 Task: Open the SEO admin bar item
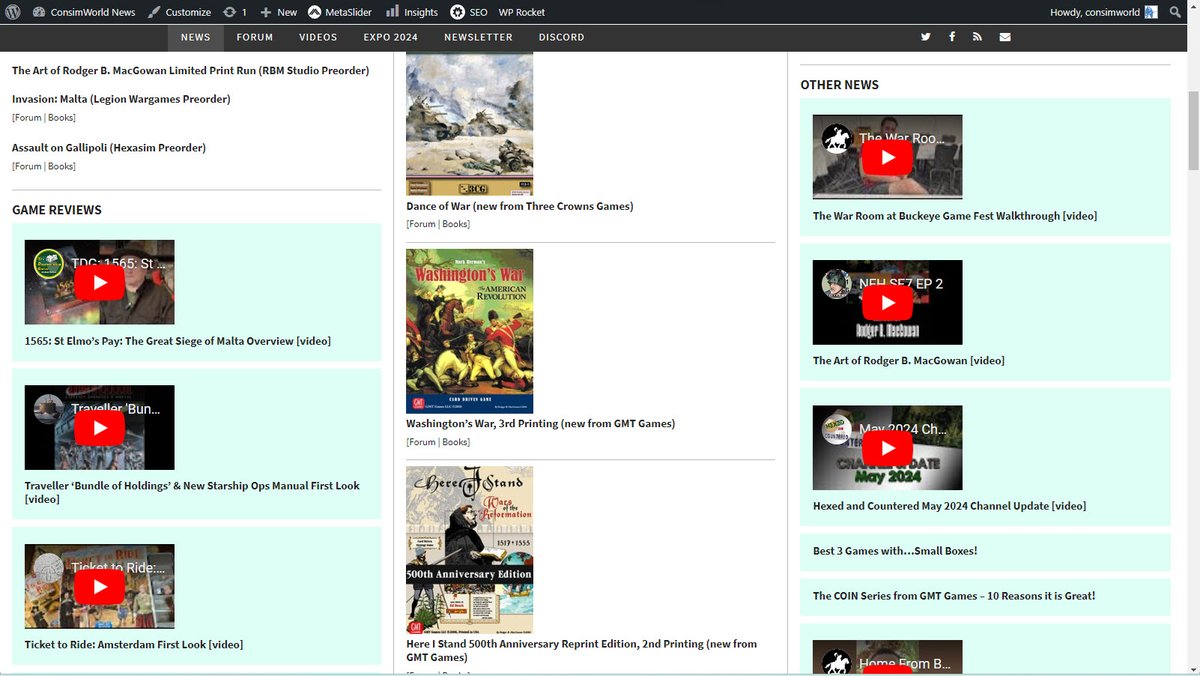click(x=469, y=12)
